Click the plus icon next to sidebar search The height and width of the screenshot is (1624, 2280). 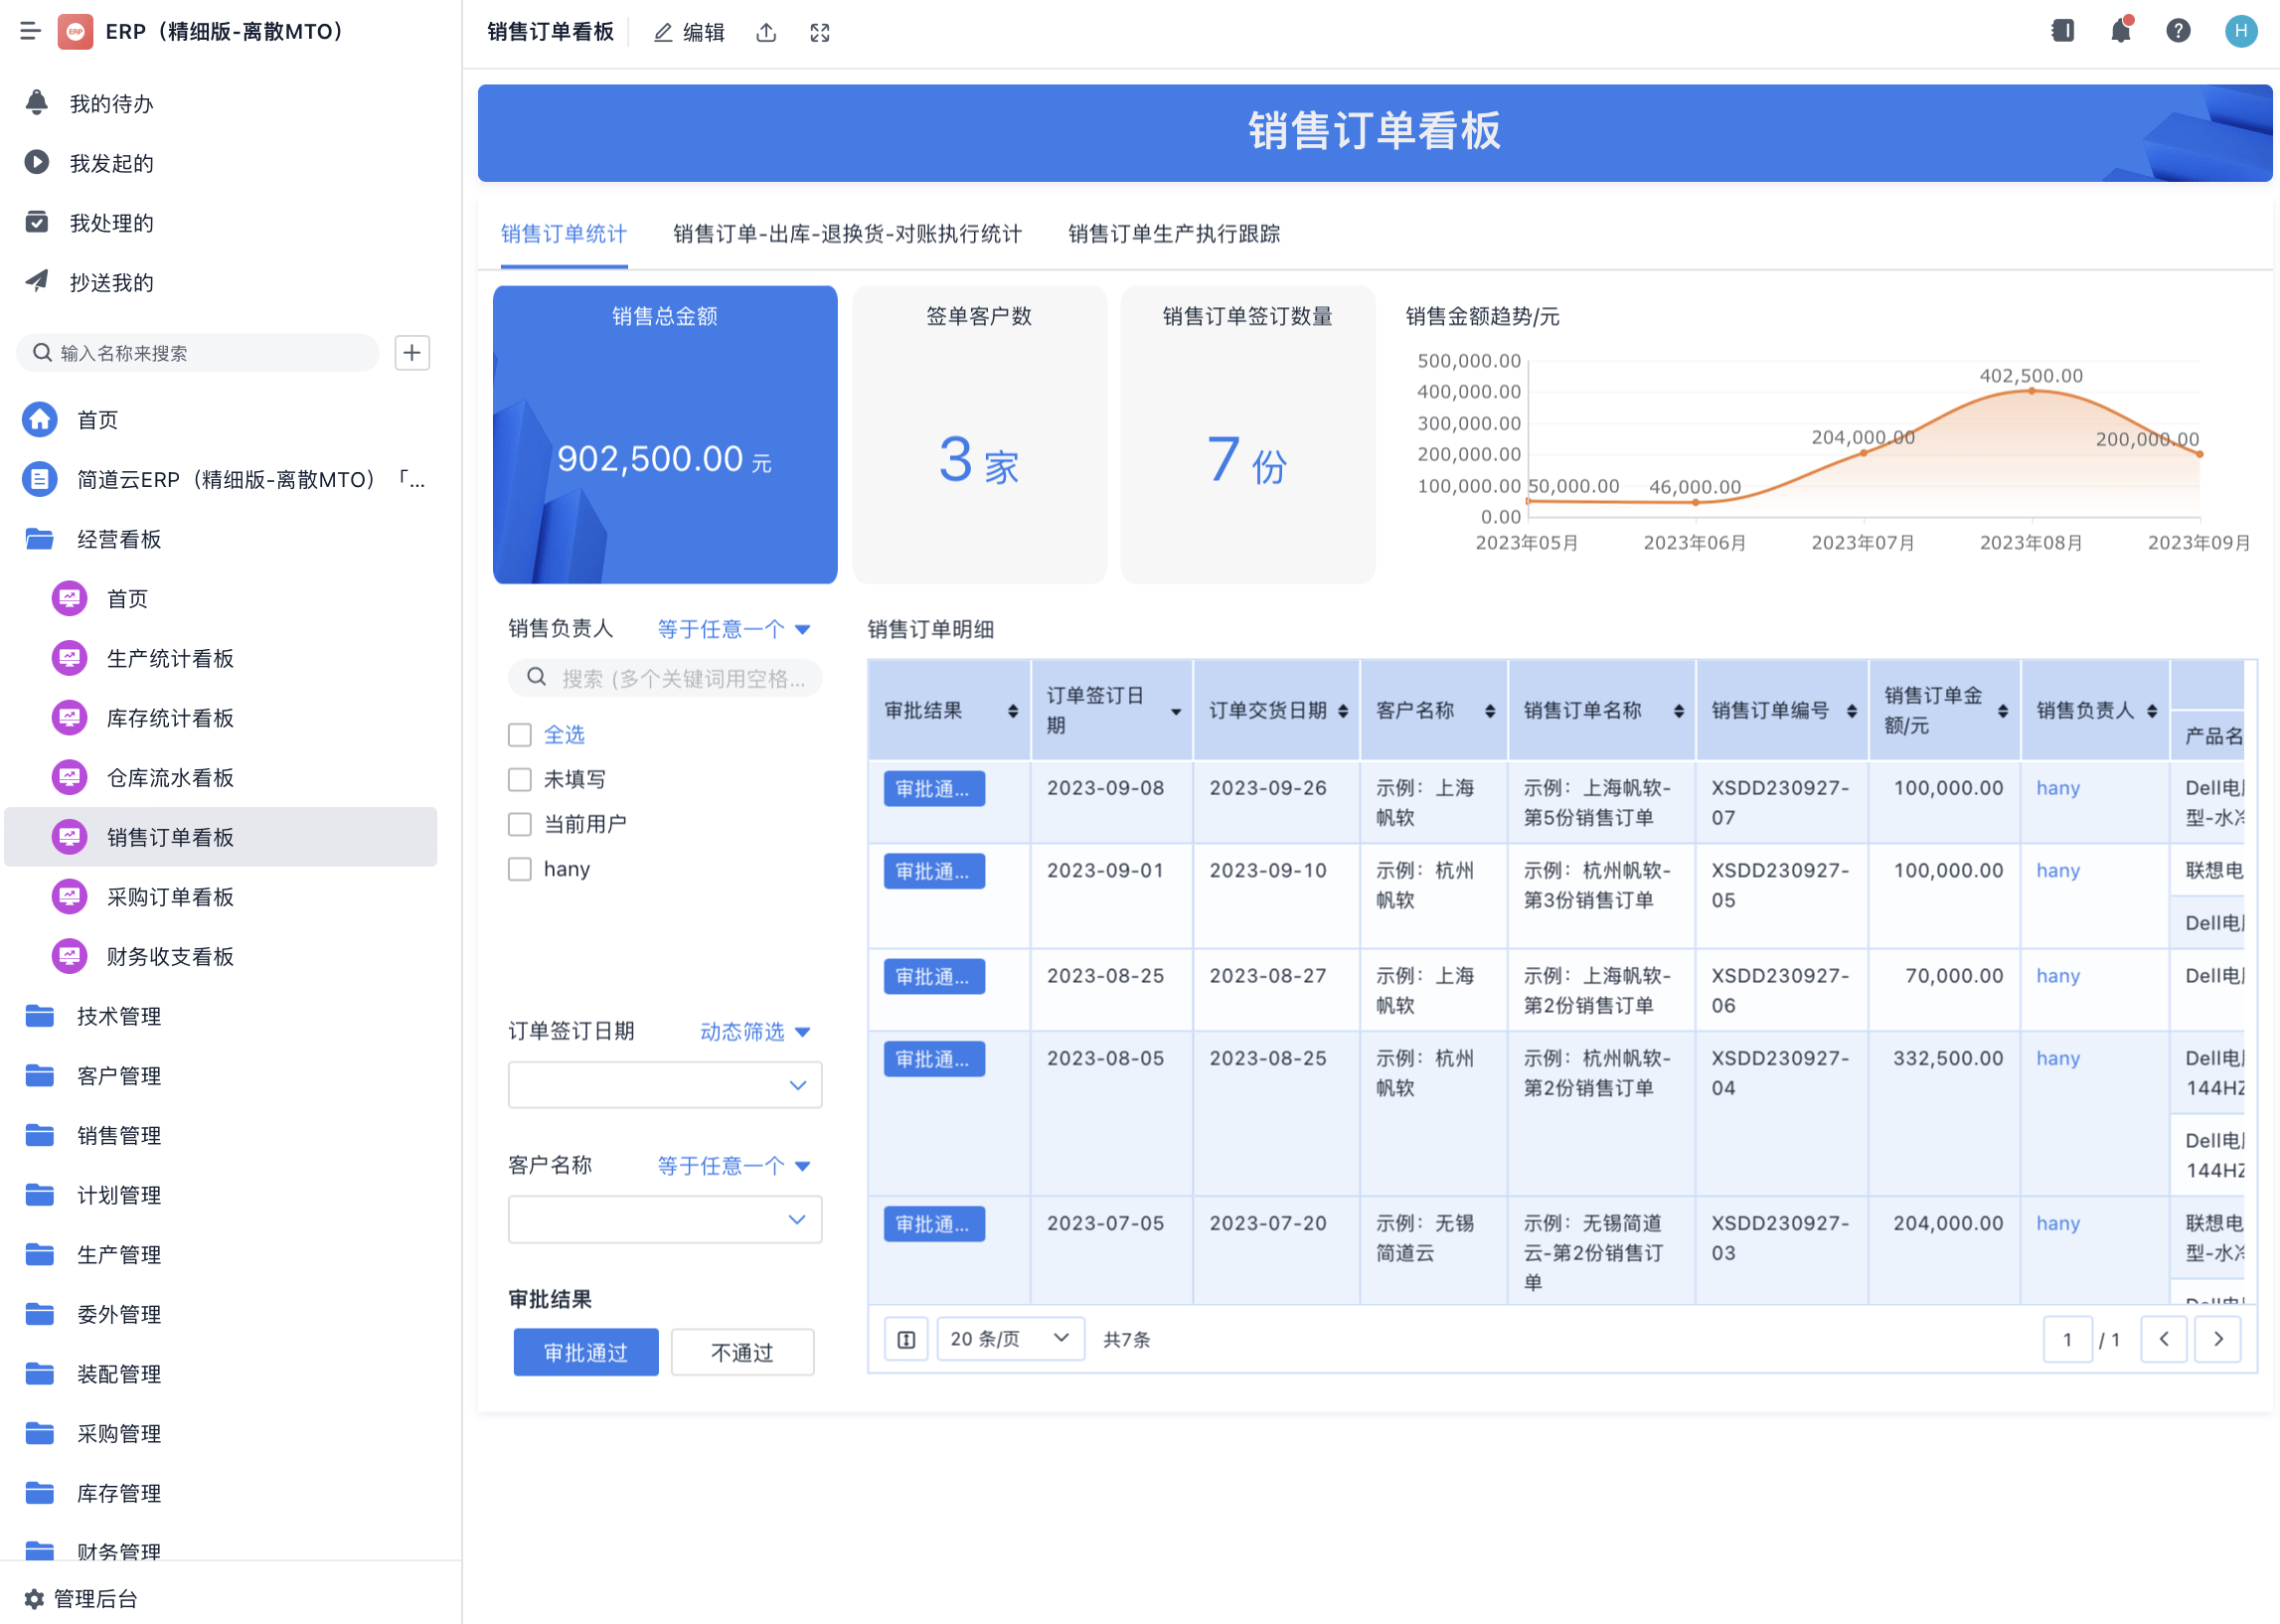point(412,352)
